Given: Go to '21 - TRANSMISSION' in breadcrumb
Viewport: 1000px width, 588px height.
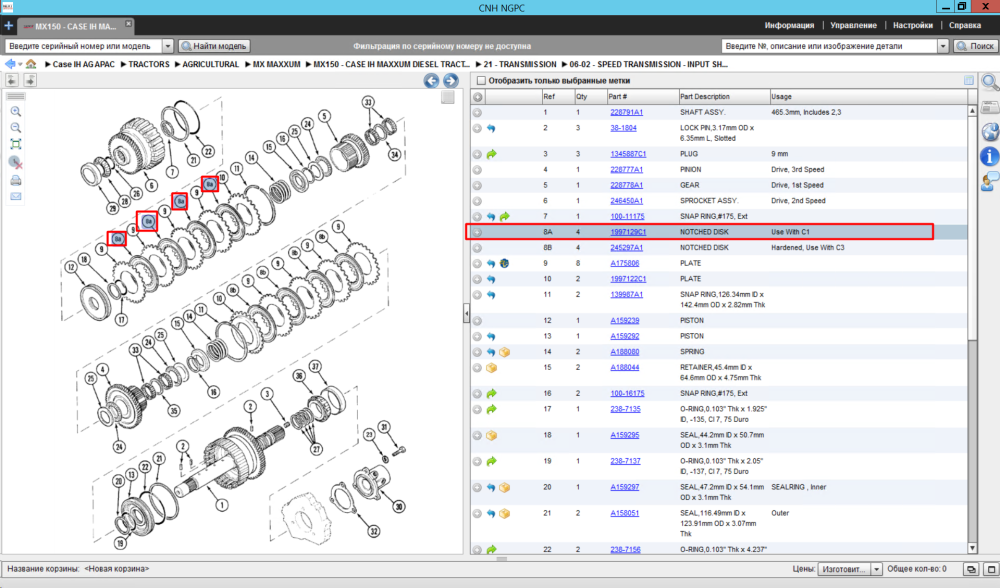Looking at the screenshot, I should tap(520, 64).
